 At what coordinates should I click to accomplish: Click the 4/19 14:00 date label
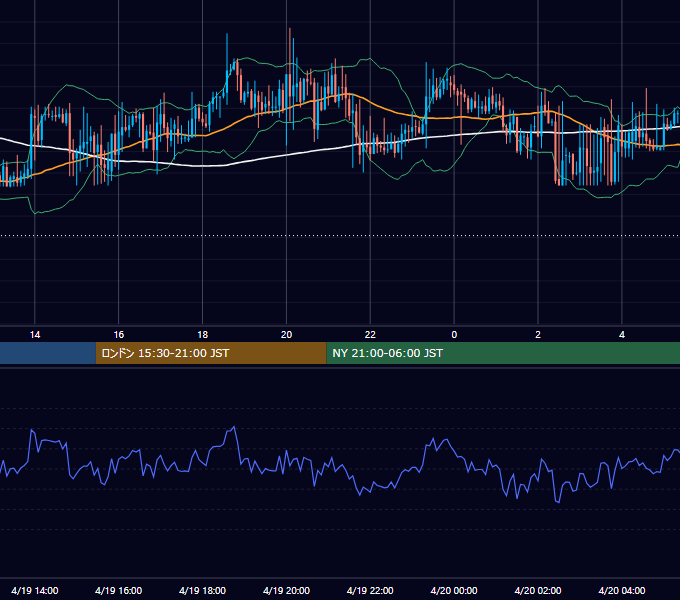[35, 590]
